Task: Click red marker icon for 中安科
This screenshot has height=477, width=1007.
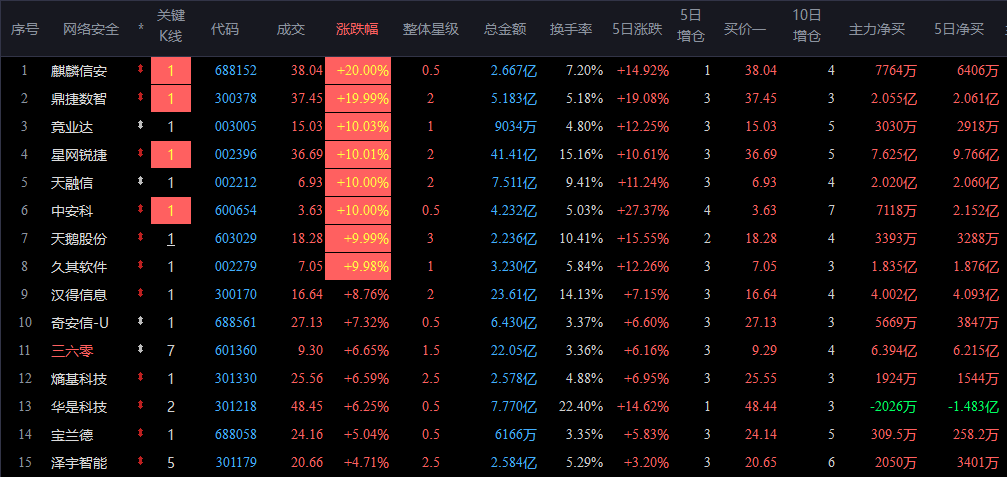Action: pyautogui.click(x=141, y=210)
